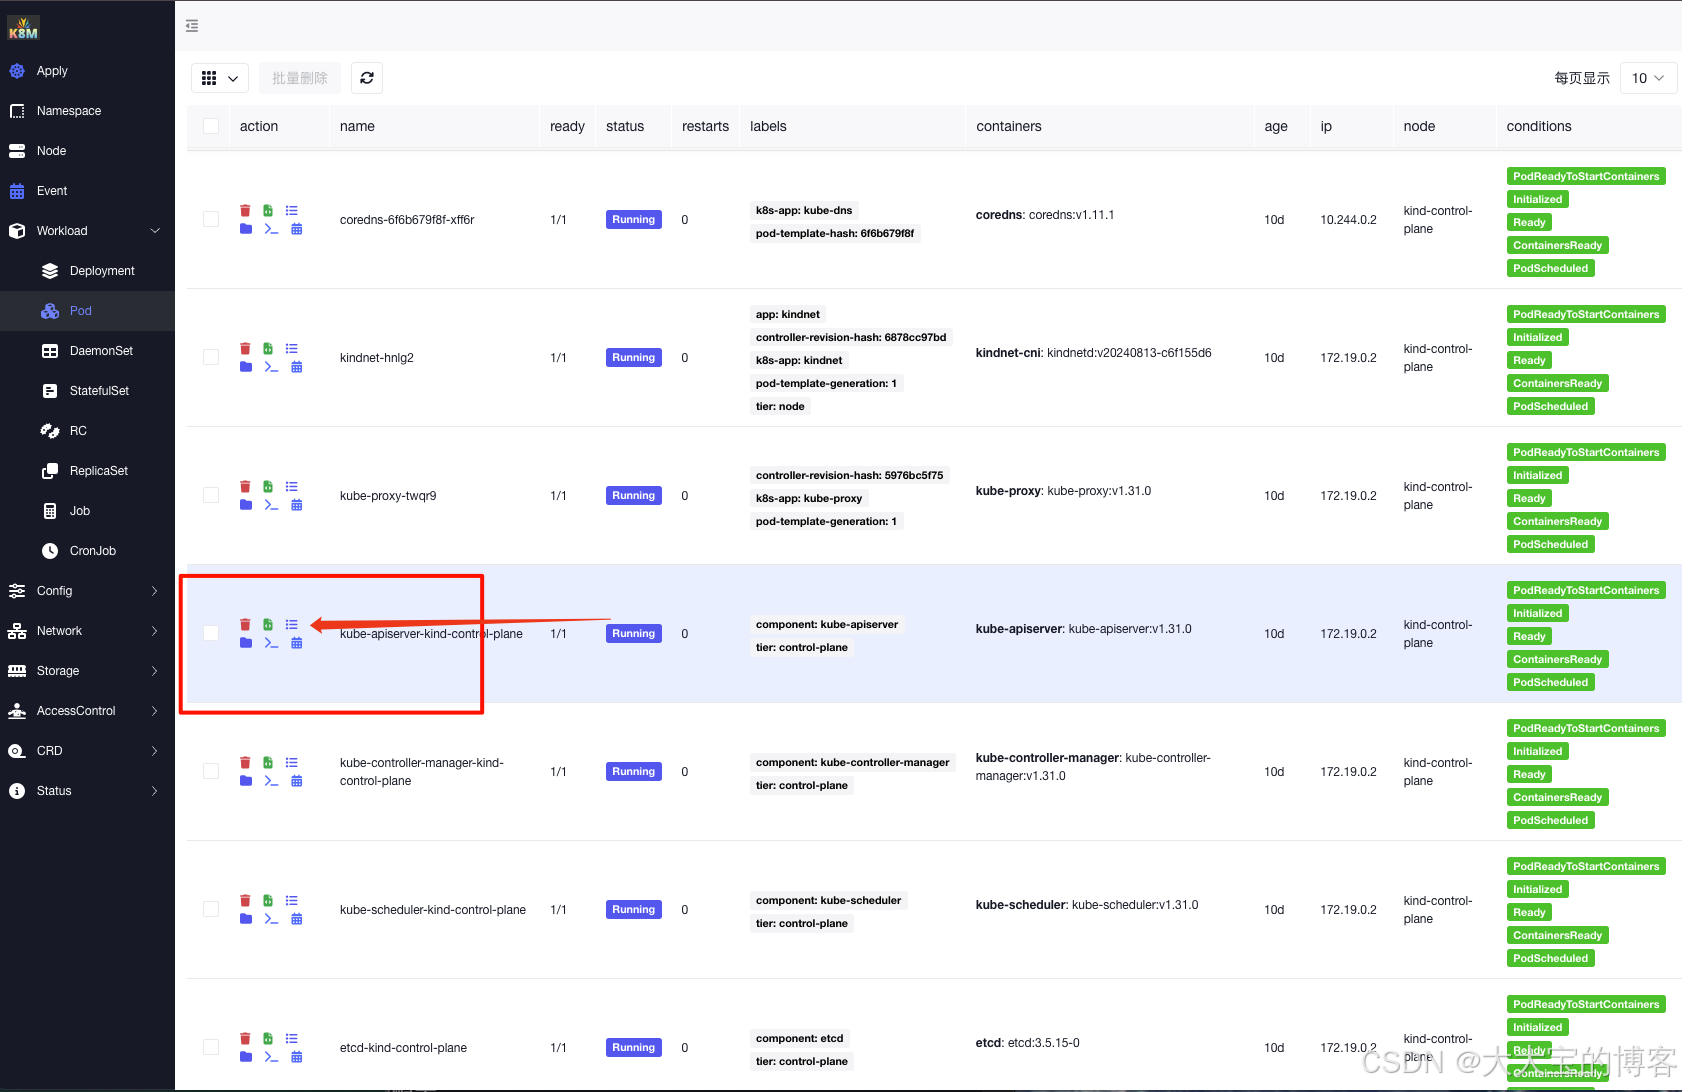Select checkbox for kube-scheduler-kind-control-plane row

pos(211,909)
